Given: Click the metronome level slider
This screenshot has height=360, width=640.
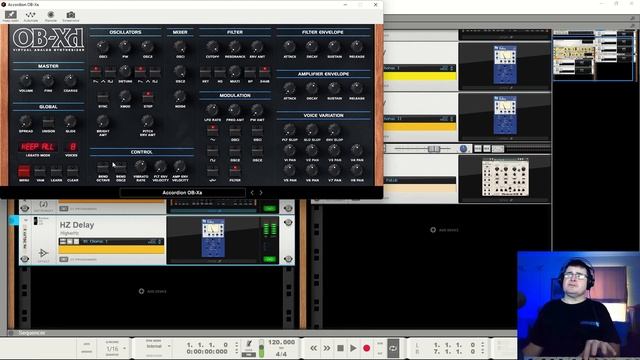Looking at the screenshot, I should click(x=261, y=349).
